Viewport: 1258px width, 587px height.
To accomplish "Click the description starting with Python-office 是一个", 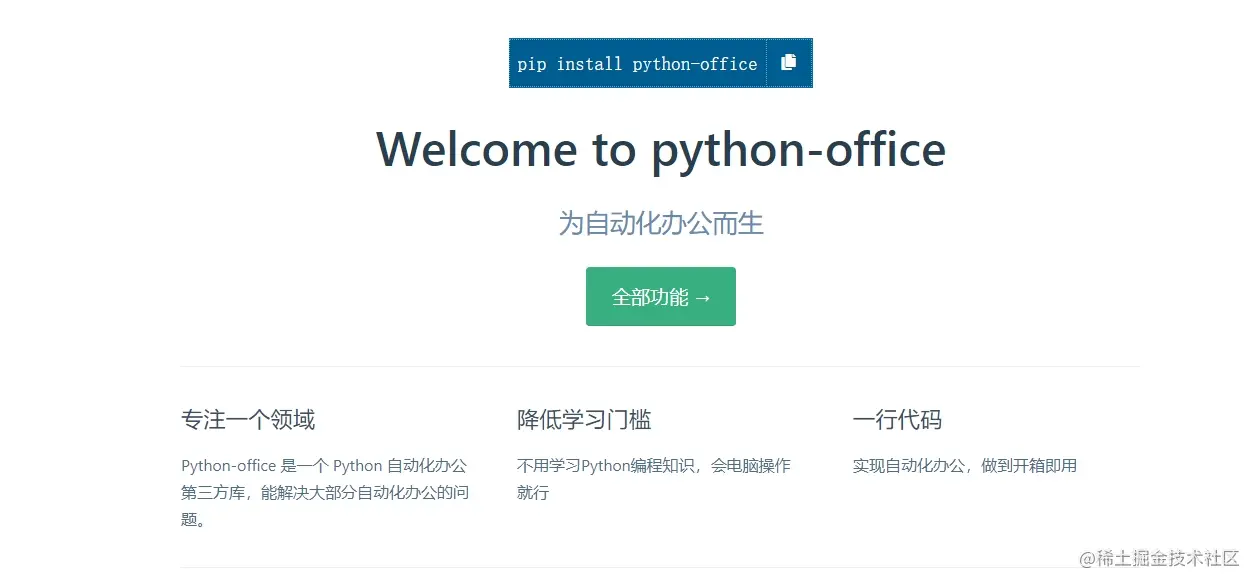I will click(325, 492).
